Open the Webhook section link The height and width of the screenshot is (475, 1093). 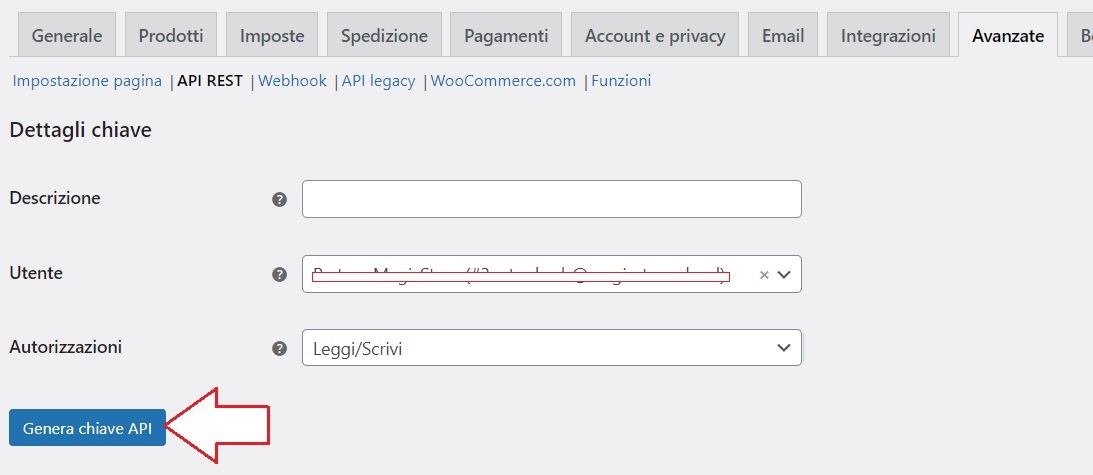pyautogui.click(x=292, y=81)
